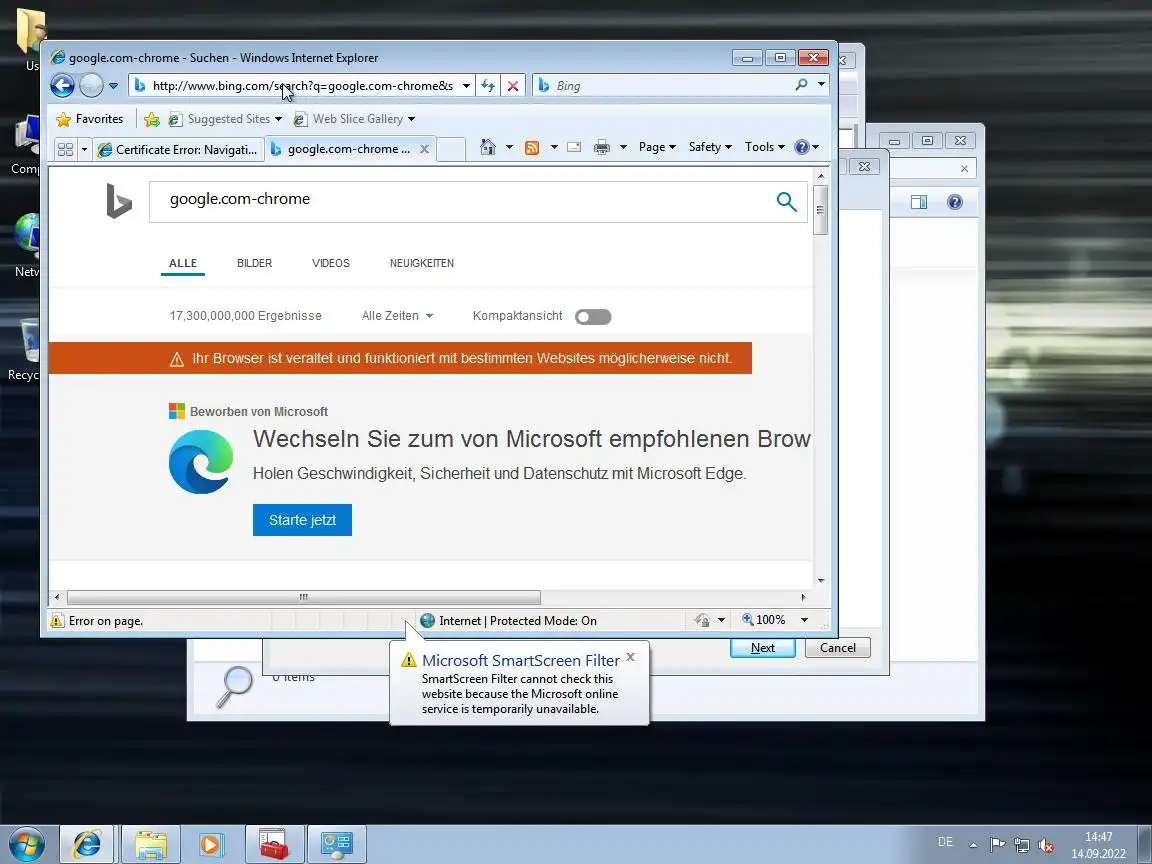Click preview pane icon in Explorer window
Screen dimensions: 1152x864
tap(919, 202)
